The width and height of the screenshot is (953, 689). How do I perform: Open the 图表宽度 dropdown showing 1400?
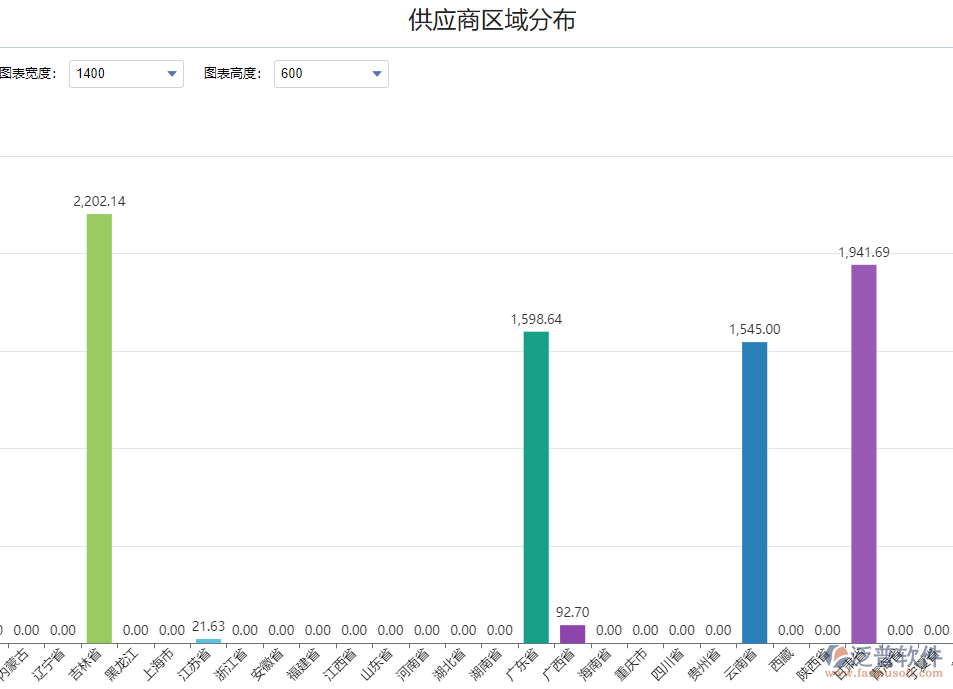[126, 73]
